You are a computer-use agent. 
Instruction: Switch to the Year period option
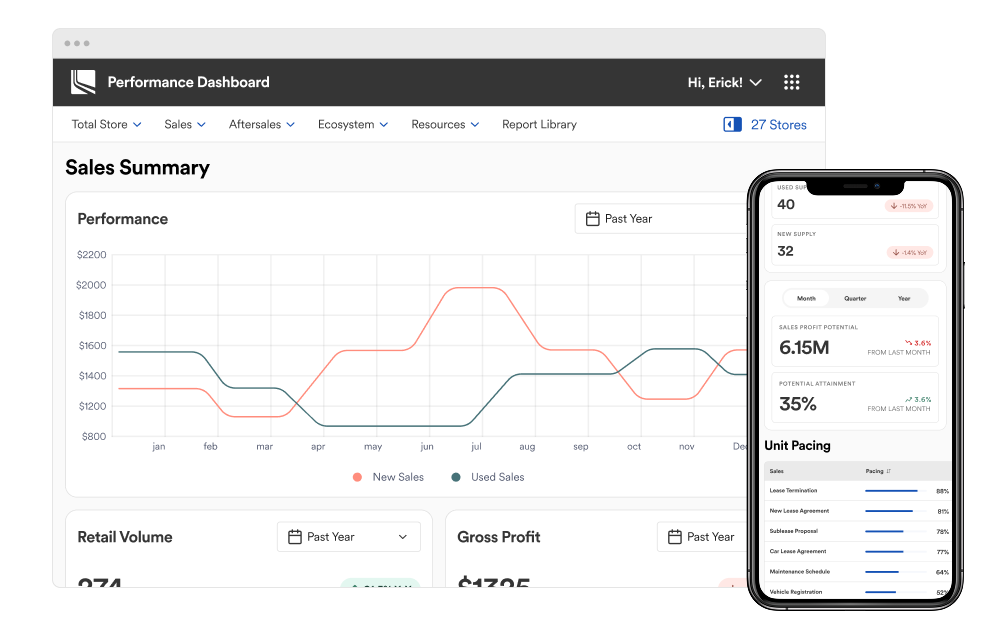(904, 299)
